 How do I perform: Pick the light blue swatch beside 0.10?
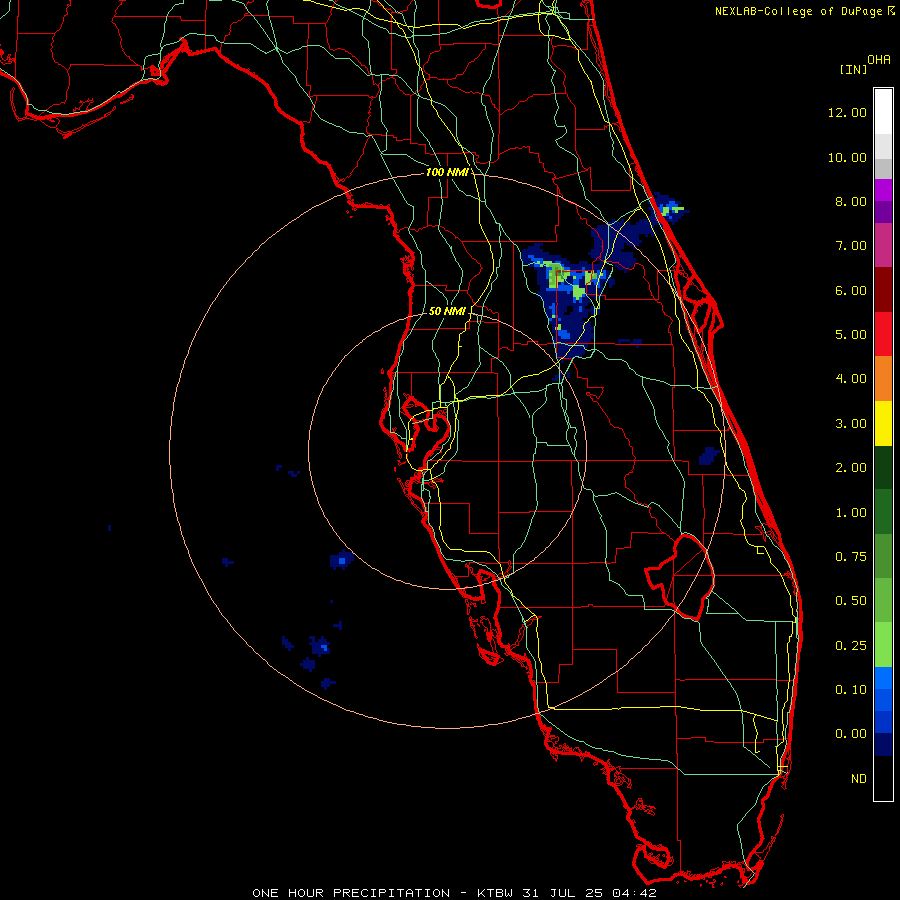883,678
